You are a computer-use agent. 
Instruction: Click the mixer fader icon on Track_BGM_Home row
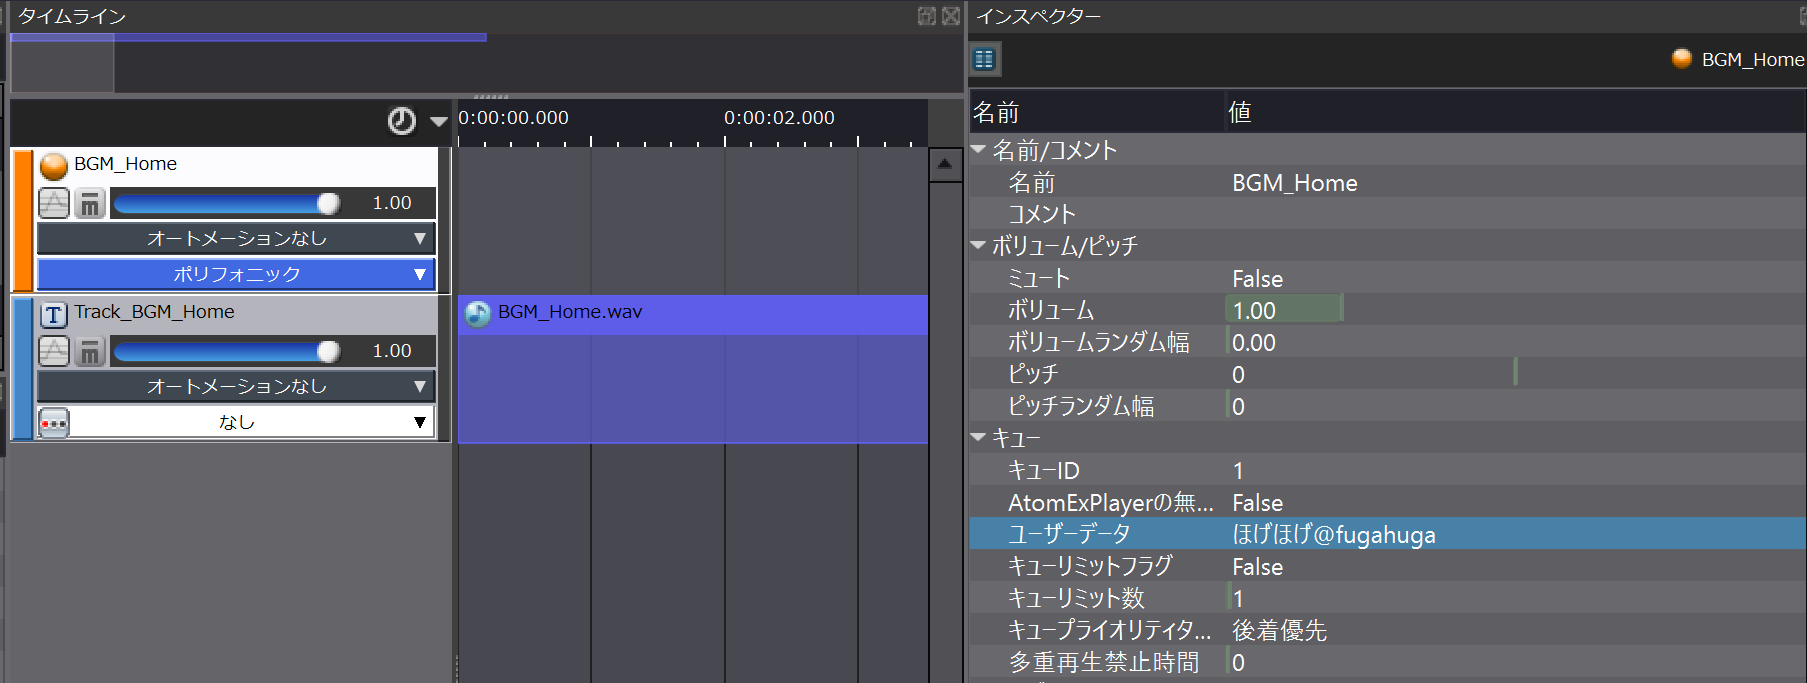click(90, 351)
